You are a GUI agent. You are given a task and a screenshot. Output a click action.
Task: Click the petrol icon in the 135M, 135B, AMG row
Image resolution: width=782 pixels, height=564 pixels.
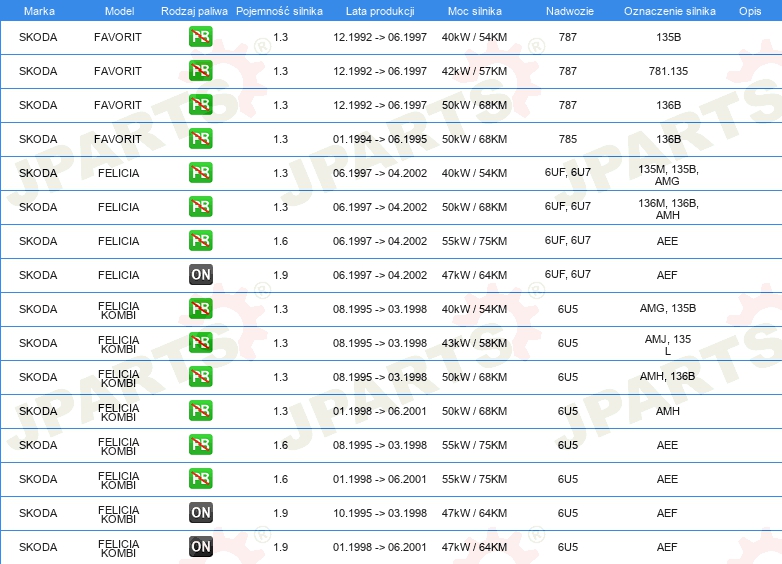(200, 173)
